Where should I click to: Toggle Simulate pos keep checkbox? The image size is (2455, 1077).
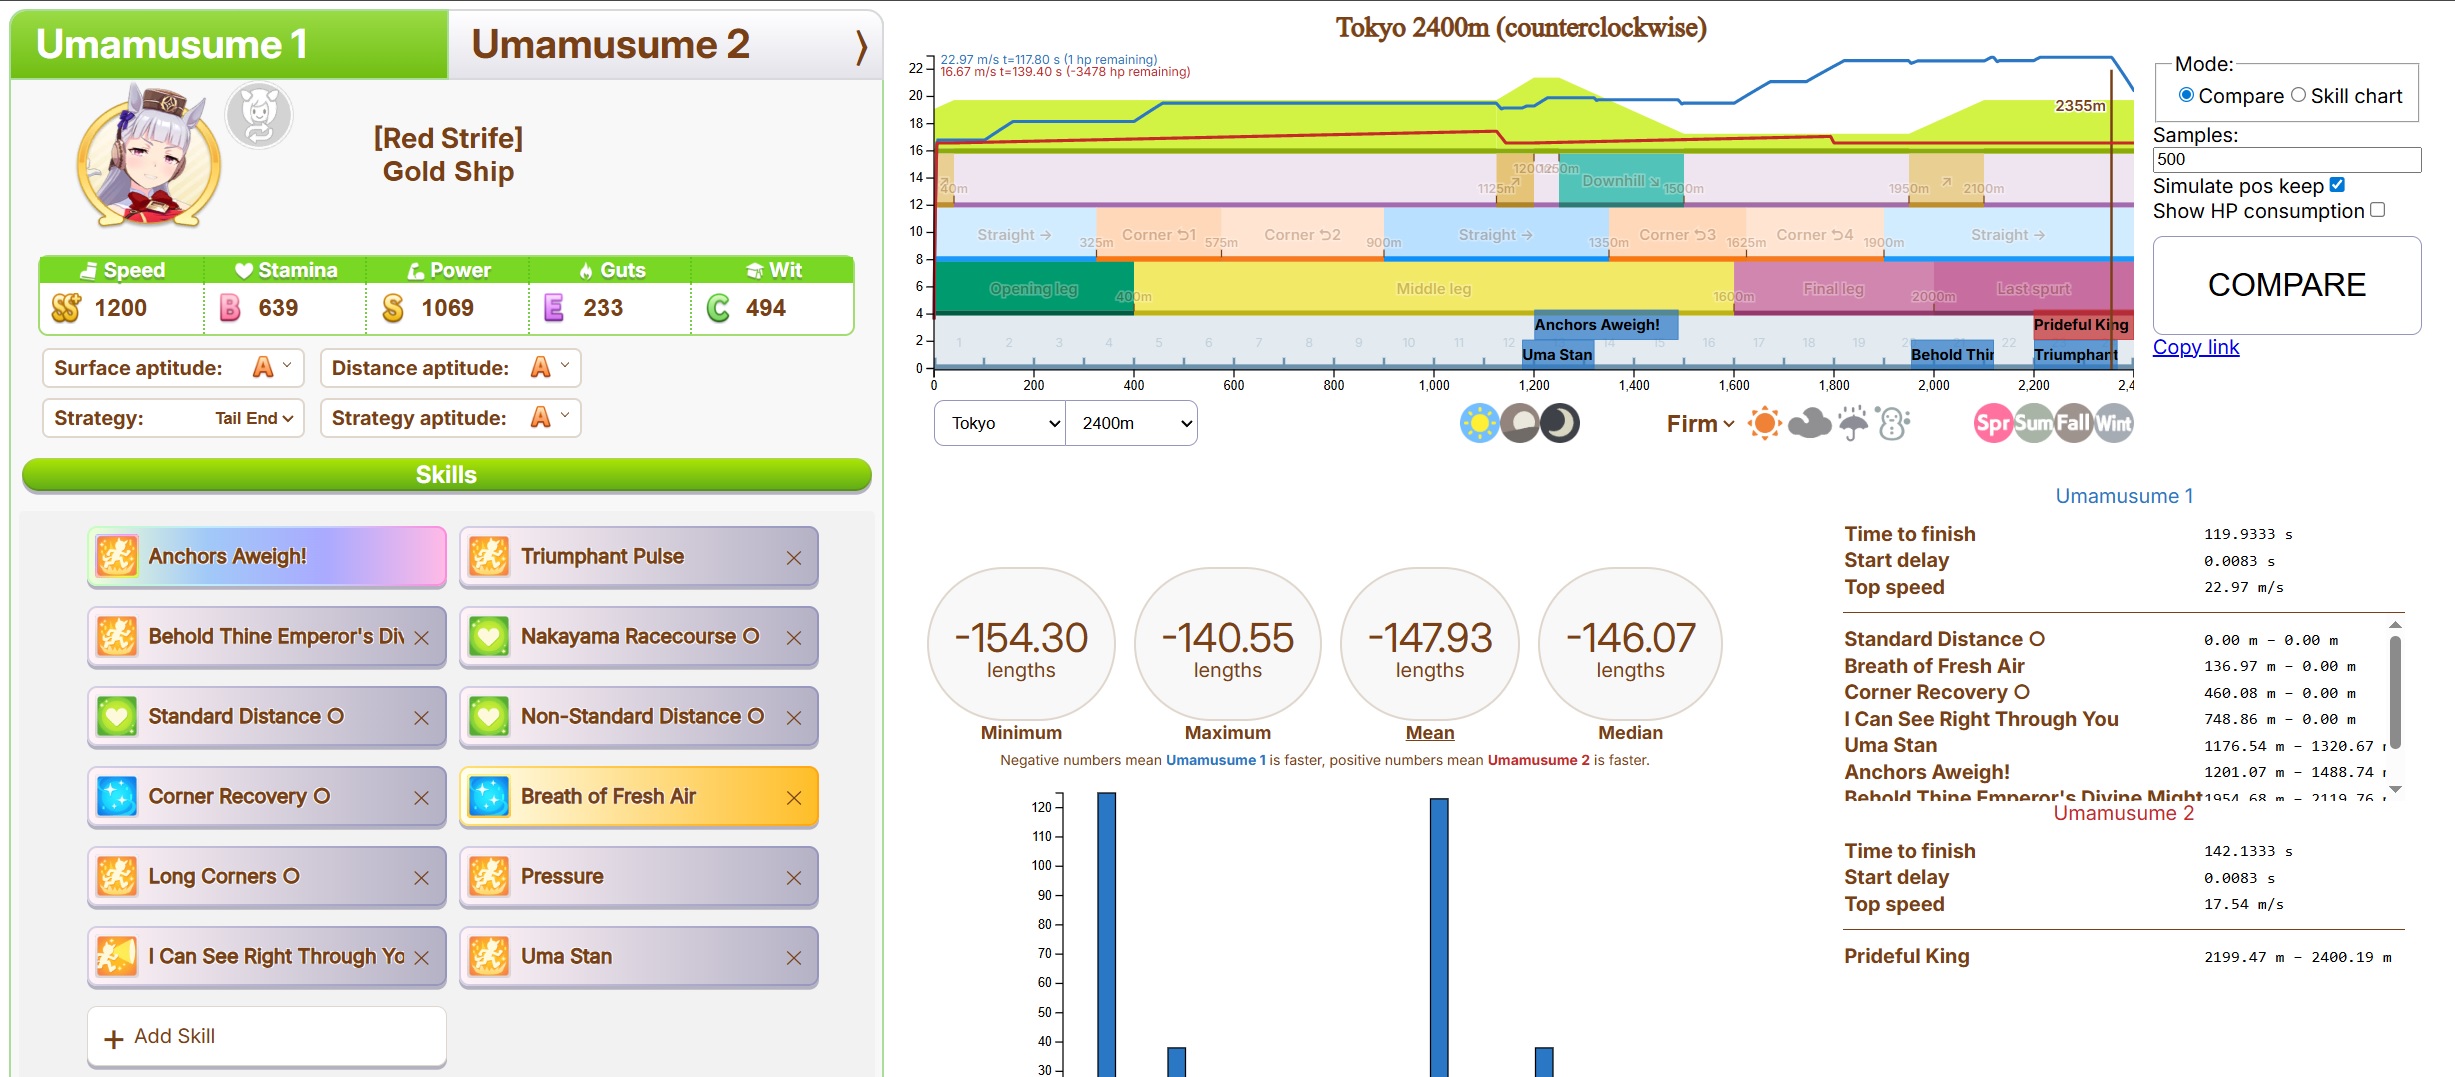pyautogui.click(x=2337, y=185)
